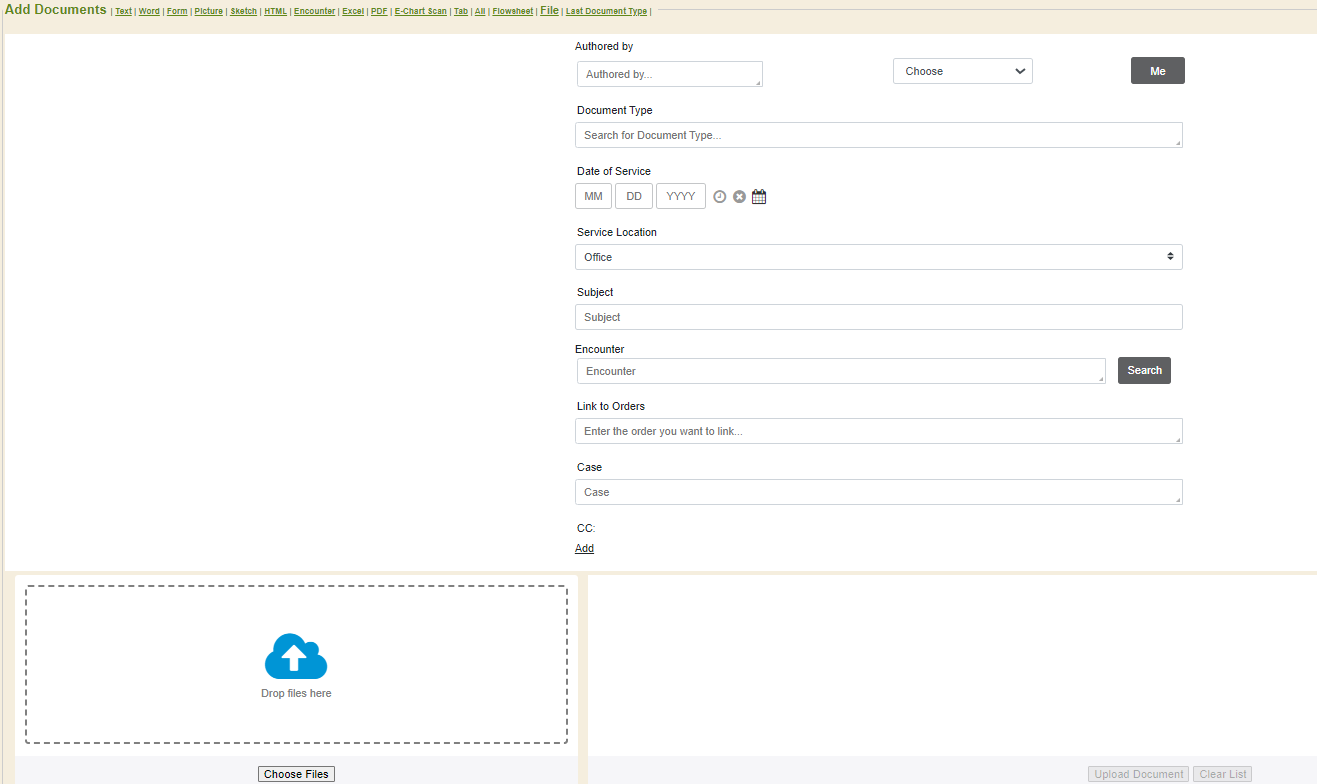Select the E-Chart Scan tab

coord(420,11)
